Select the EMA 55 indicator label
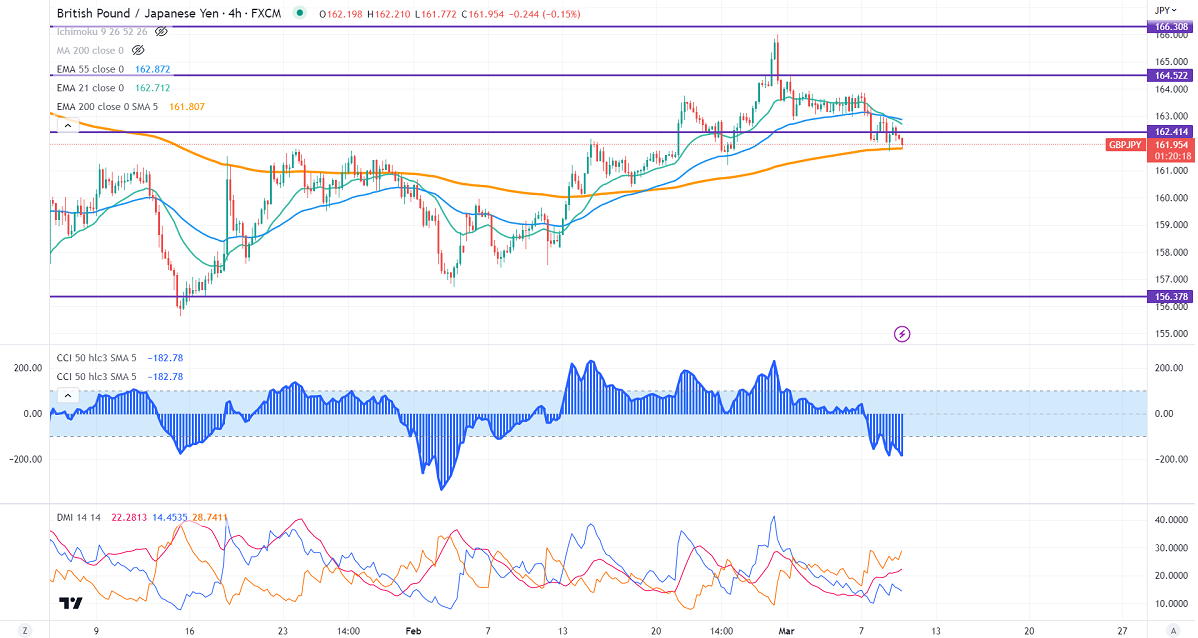1198x638 pixels. click(x=90, y=69)
